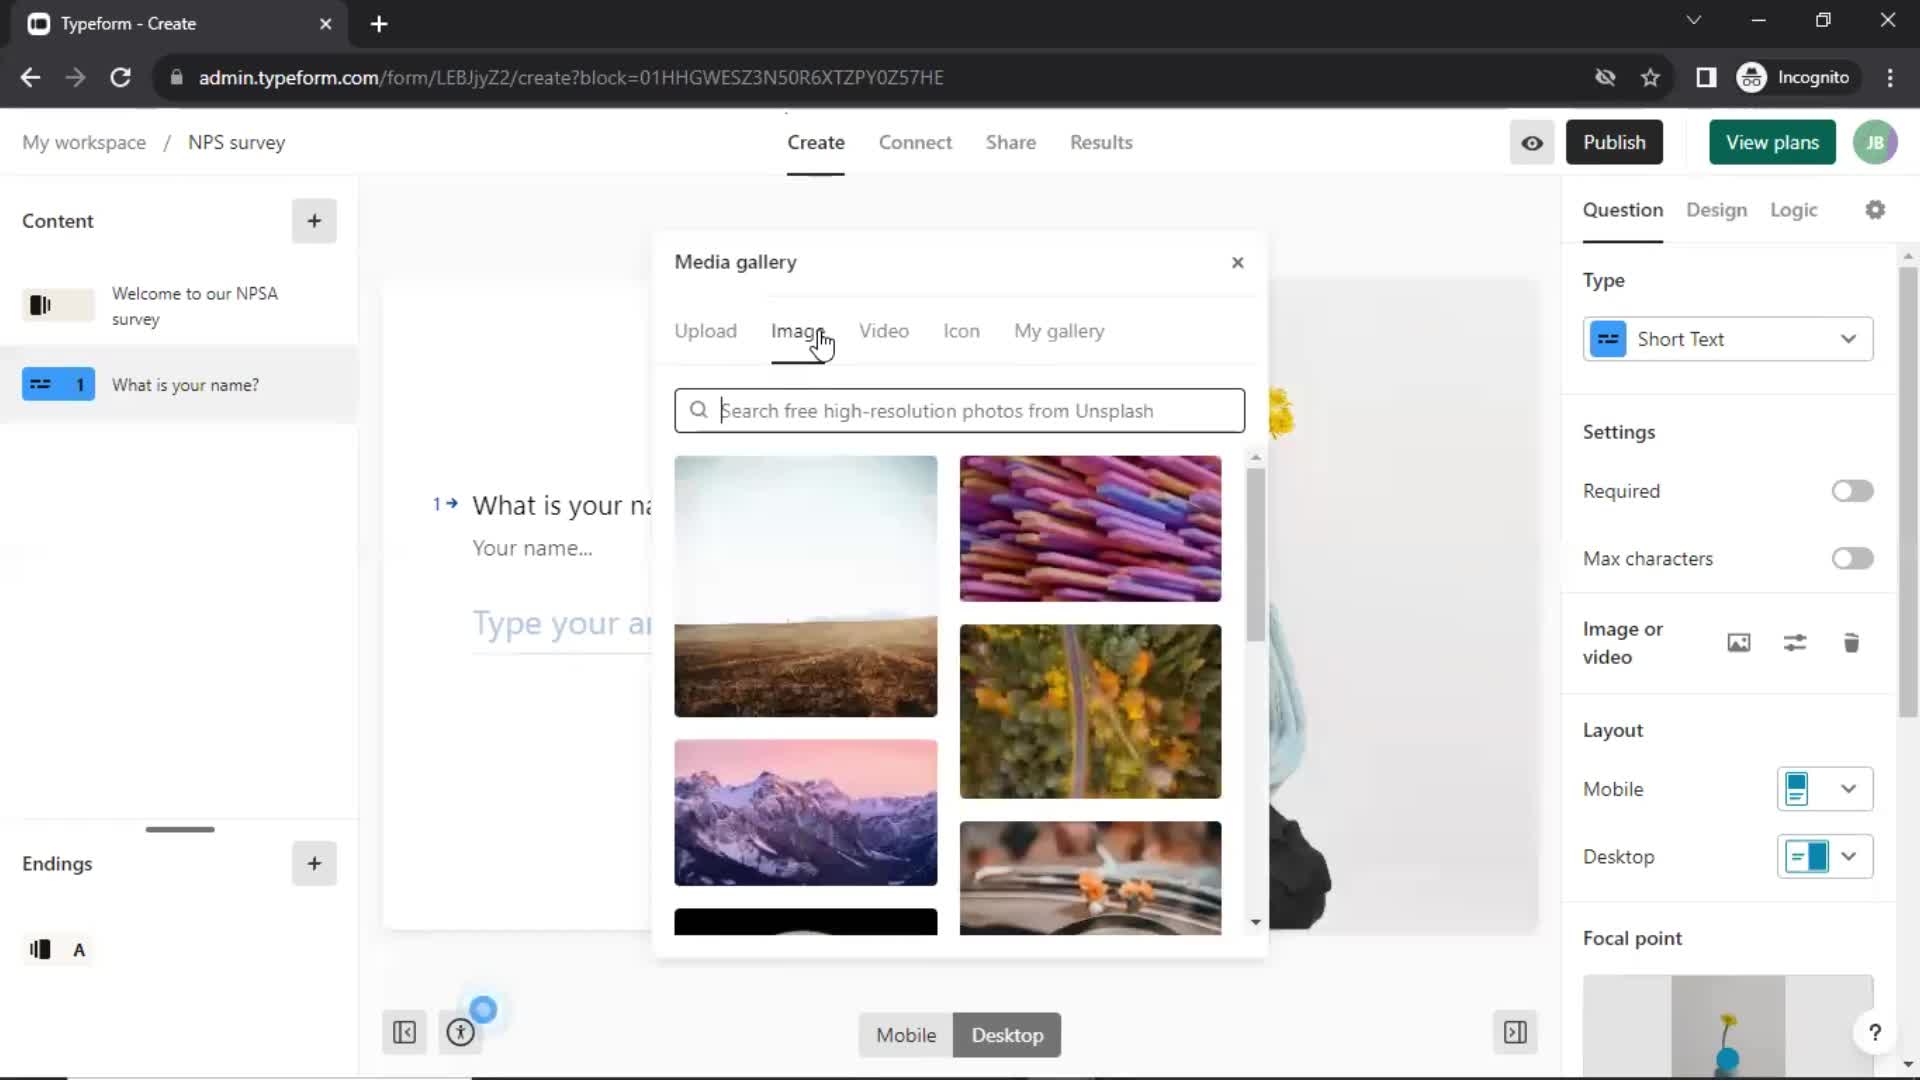The height and width of the screenshot is (1080, 1920).
Task: Click the View plans button
Action: click(1772, 143)
